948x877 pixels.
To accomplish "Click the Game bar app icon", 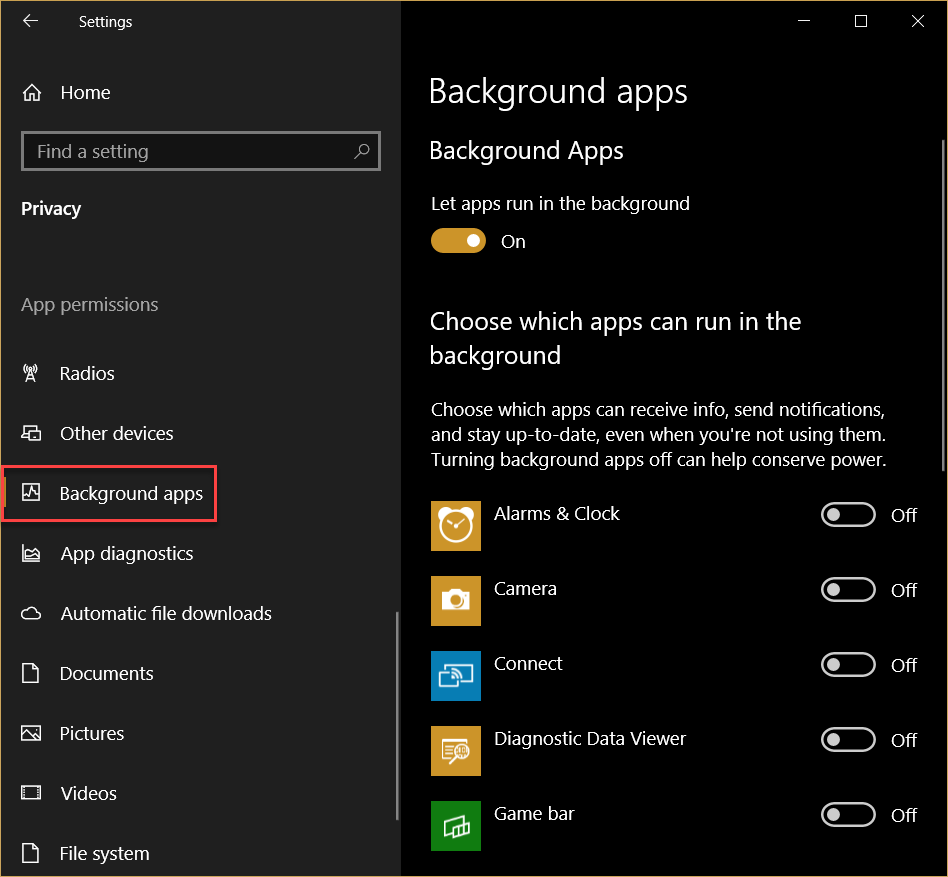I will 456,826.
